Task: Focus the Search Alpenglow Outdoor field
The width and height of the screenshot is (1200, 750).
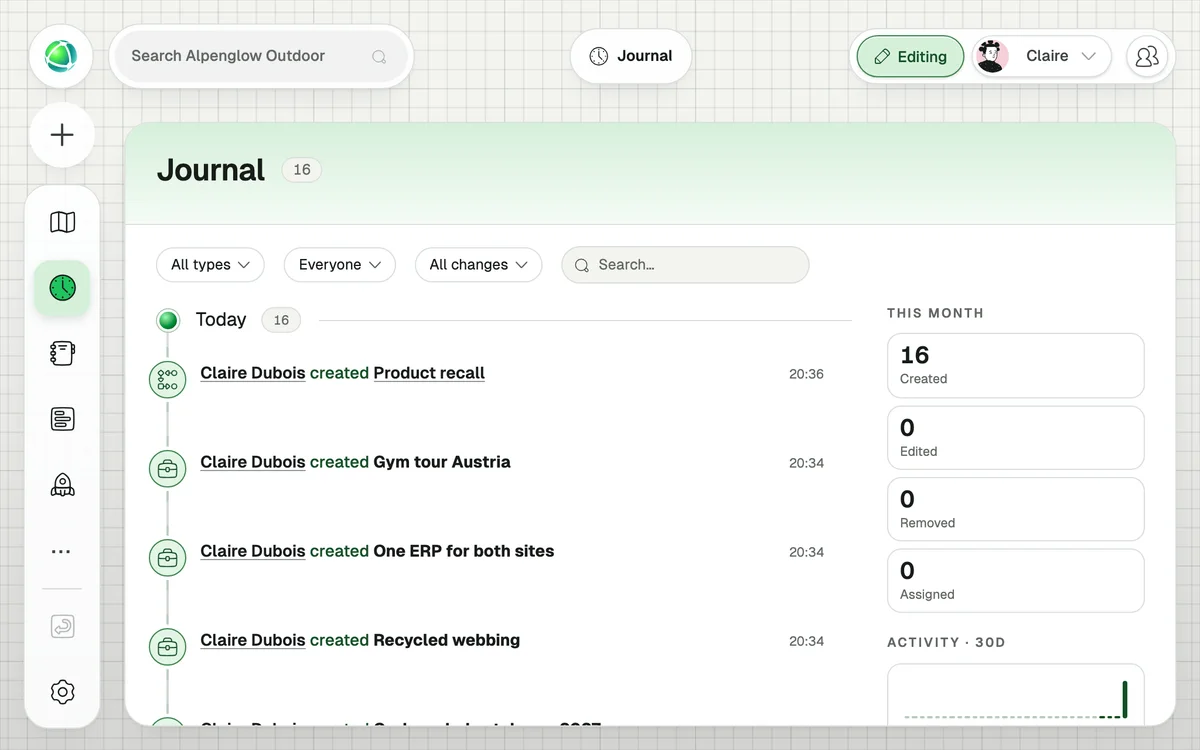Action: tap(261, 56)
